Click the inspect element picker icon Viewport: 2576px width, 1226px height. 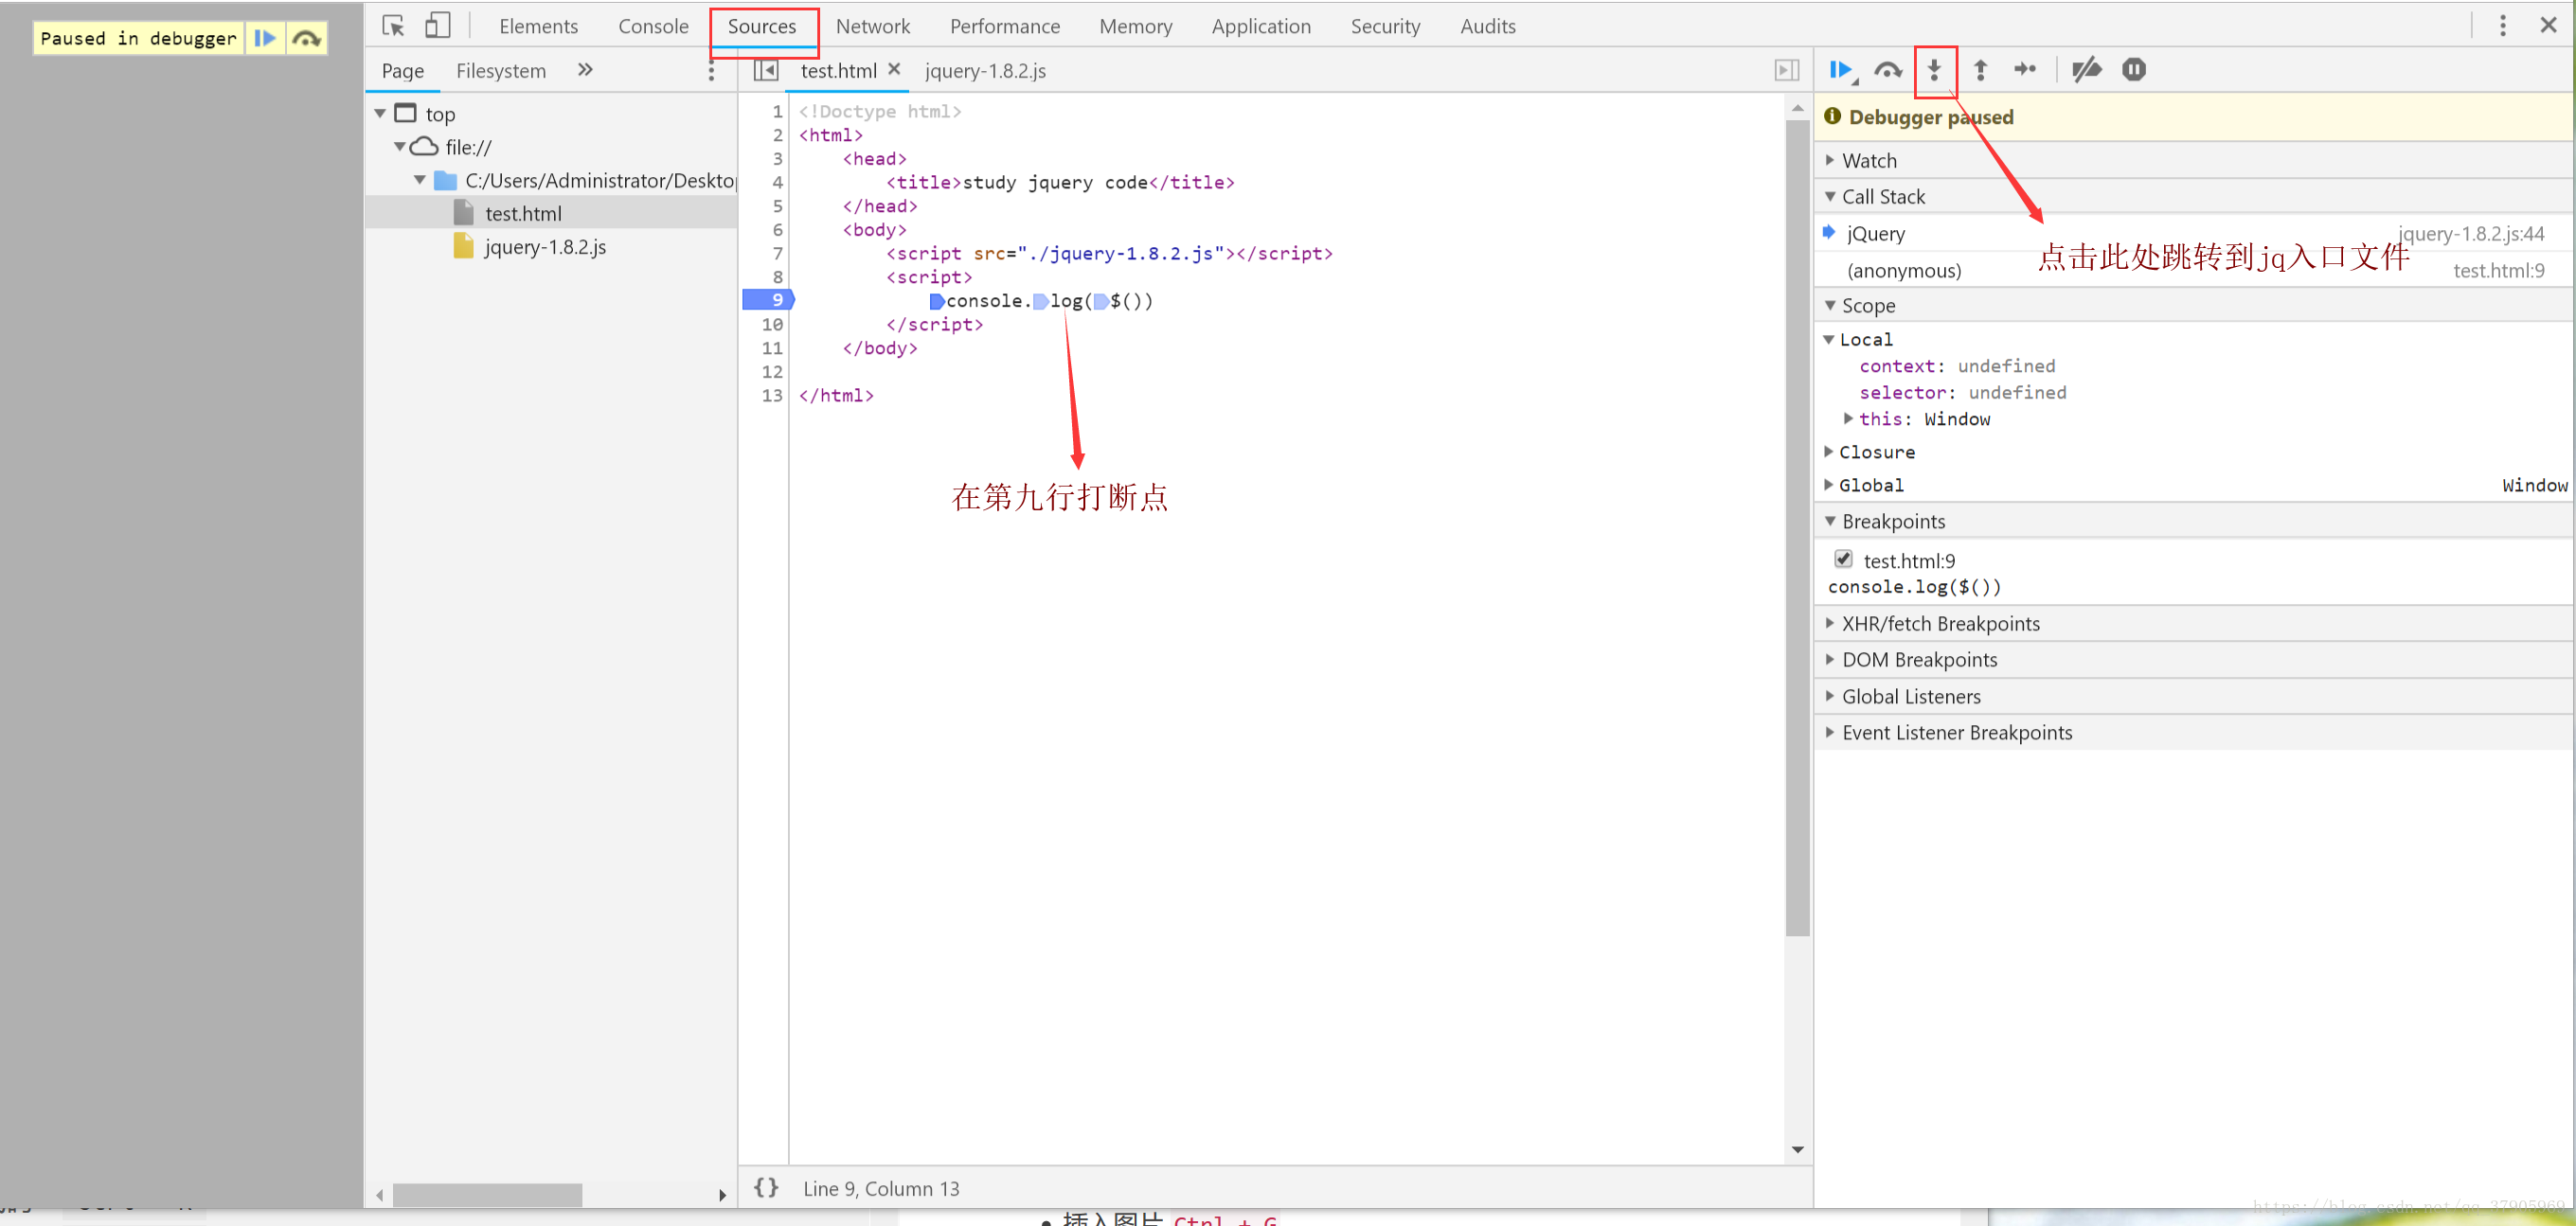point(393,26)
